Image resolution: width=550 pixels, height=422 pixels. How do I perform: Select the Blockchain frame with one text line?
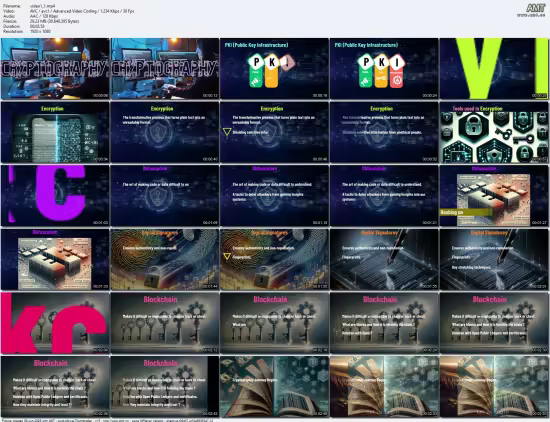[165, 323]
